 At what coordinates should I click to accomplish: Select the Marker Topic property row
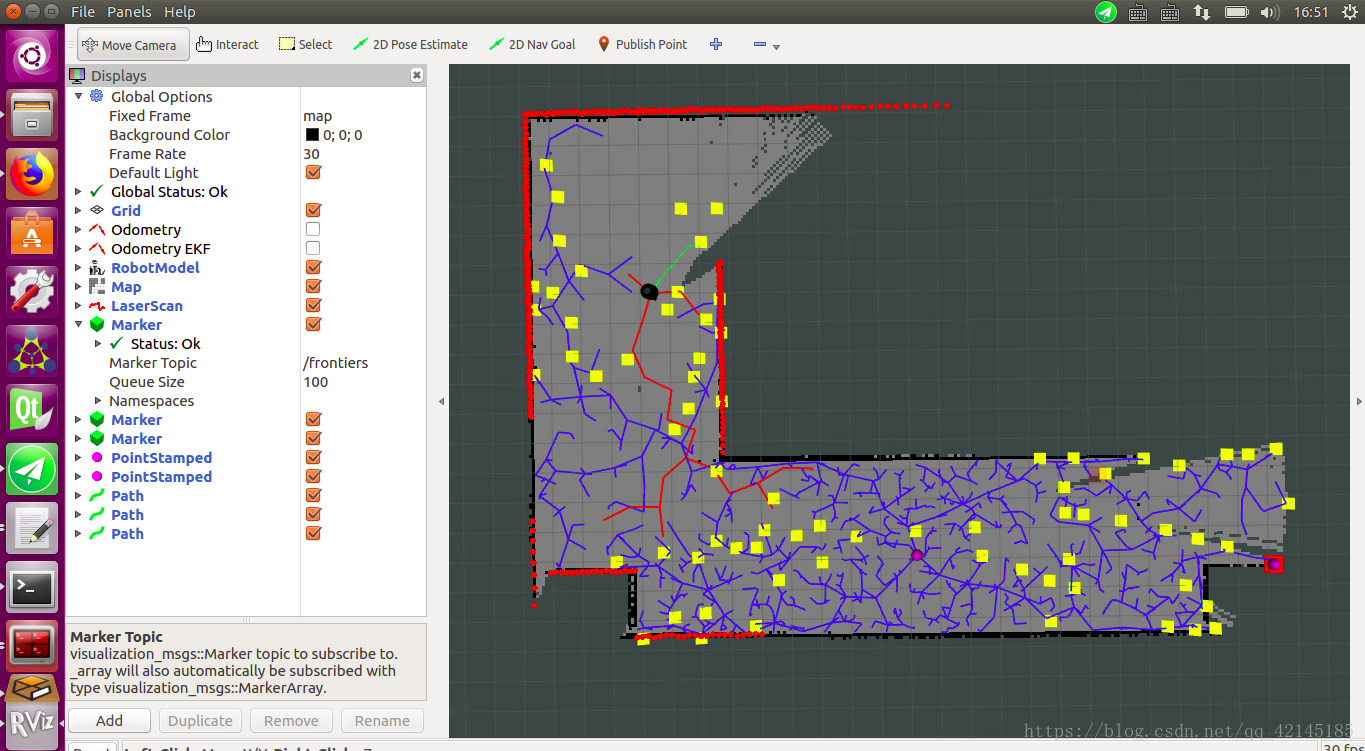click(x=246, y=363)
